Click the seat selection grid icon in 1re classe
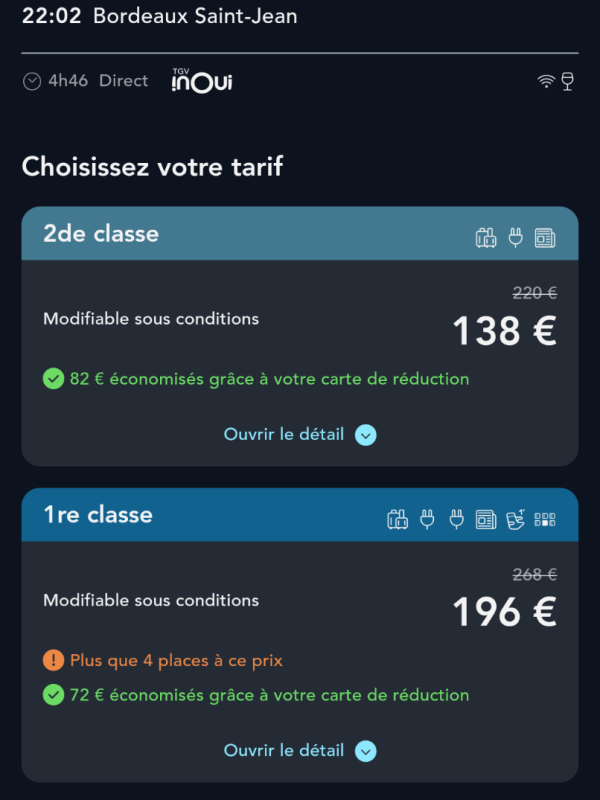The image size is (600, 800). [545, 519]
